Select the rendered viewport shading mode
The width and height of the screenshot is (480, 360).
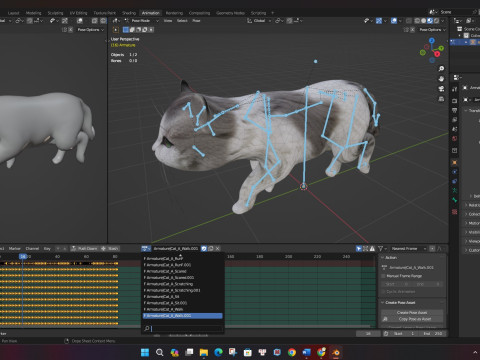pyautogui.click(x=436, y=21)
